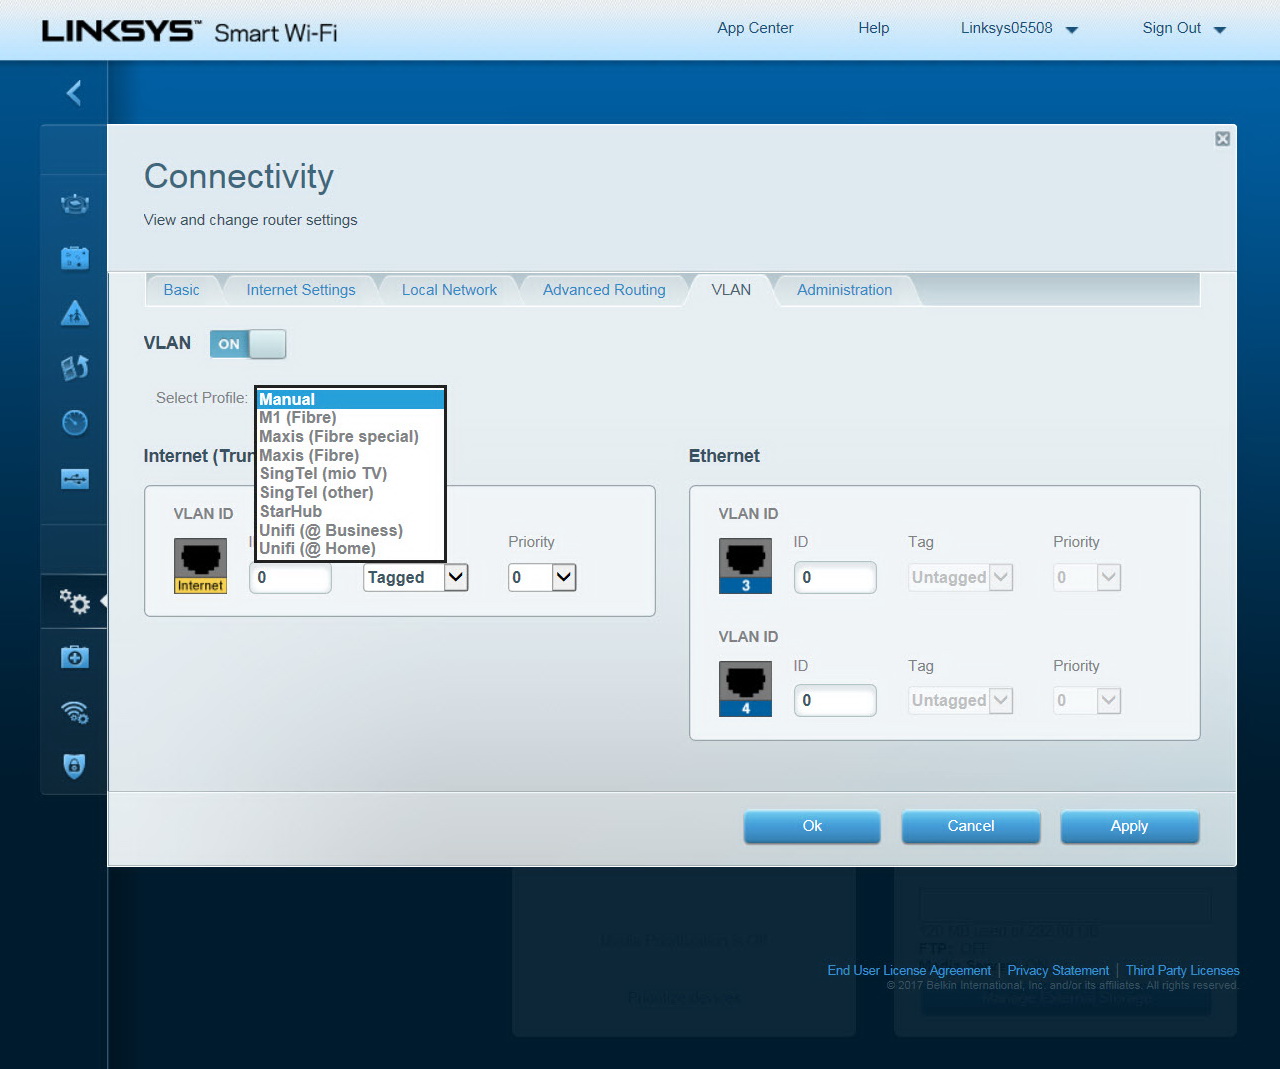The image size is (1280, 1069).
Task: Select Unifi (@ Home) profile
Action: 350,549
